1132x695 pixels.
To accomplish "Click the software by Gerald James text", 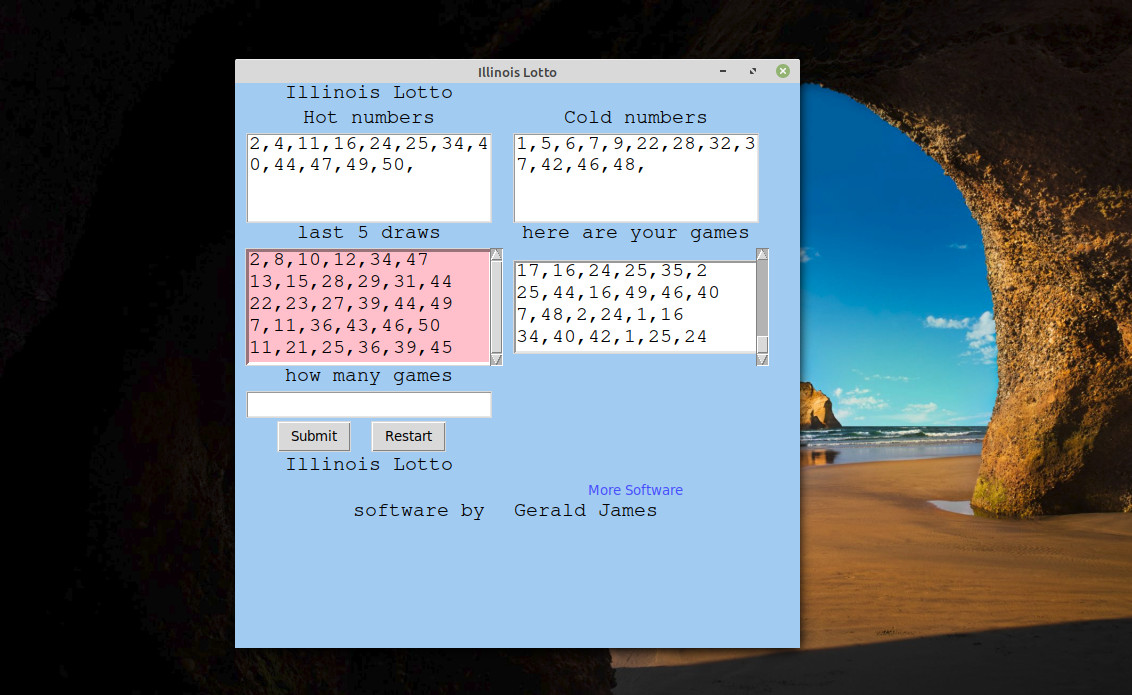I will (x=505, y=511).
